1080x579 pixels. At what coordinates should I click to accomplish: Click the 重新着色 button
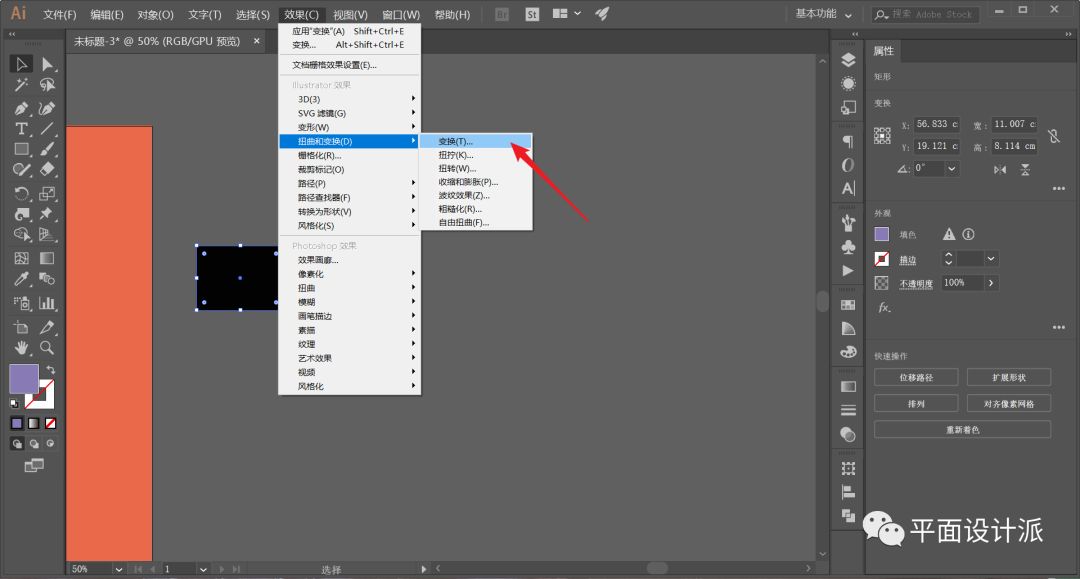point(962,429)
